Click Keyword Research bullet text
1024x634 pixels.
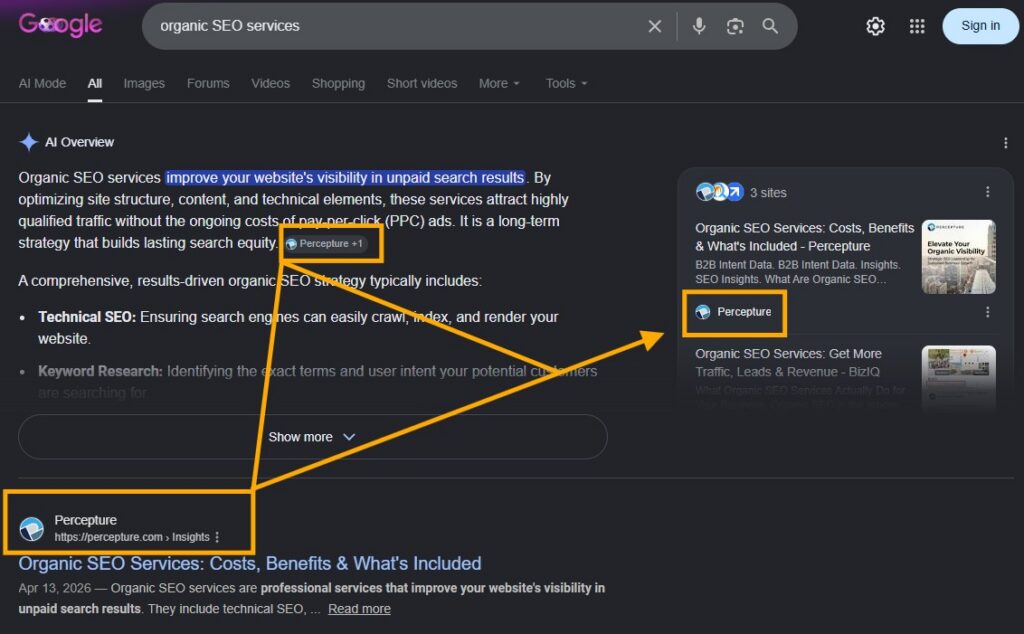(x=317, y=381)
